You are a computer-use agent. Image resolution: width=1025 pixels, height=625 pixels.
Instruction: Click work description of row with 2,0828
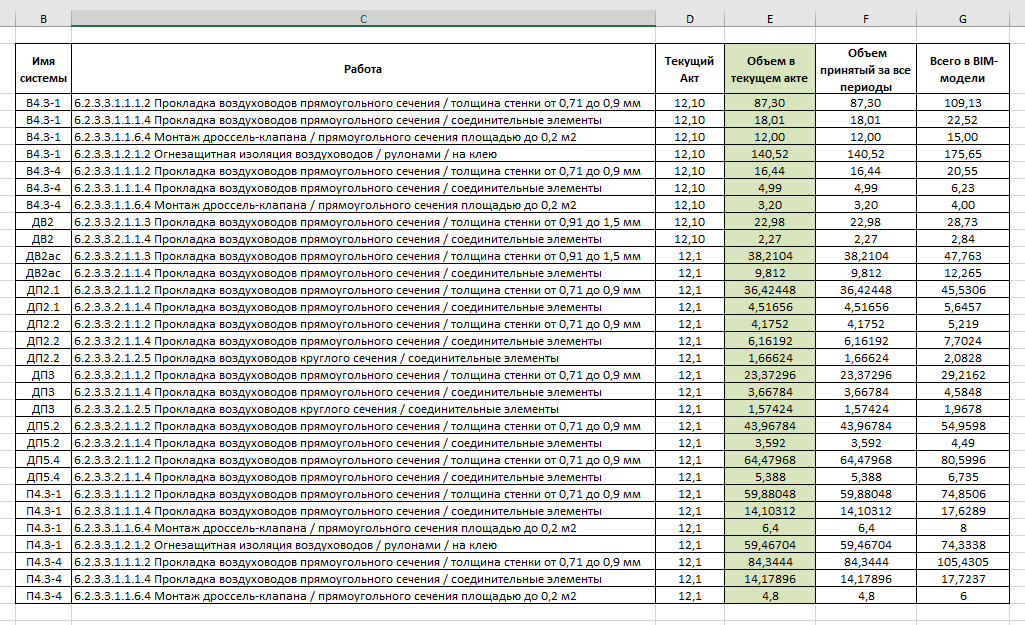click(363, 358)
